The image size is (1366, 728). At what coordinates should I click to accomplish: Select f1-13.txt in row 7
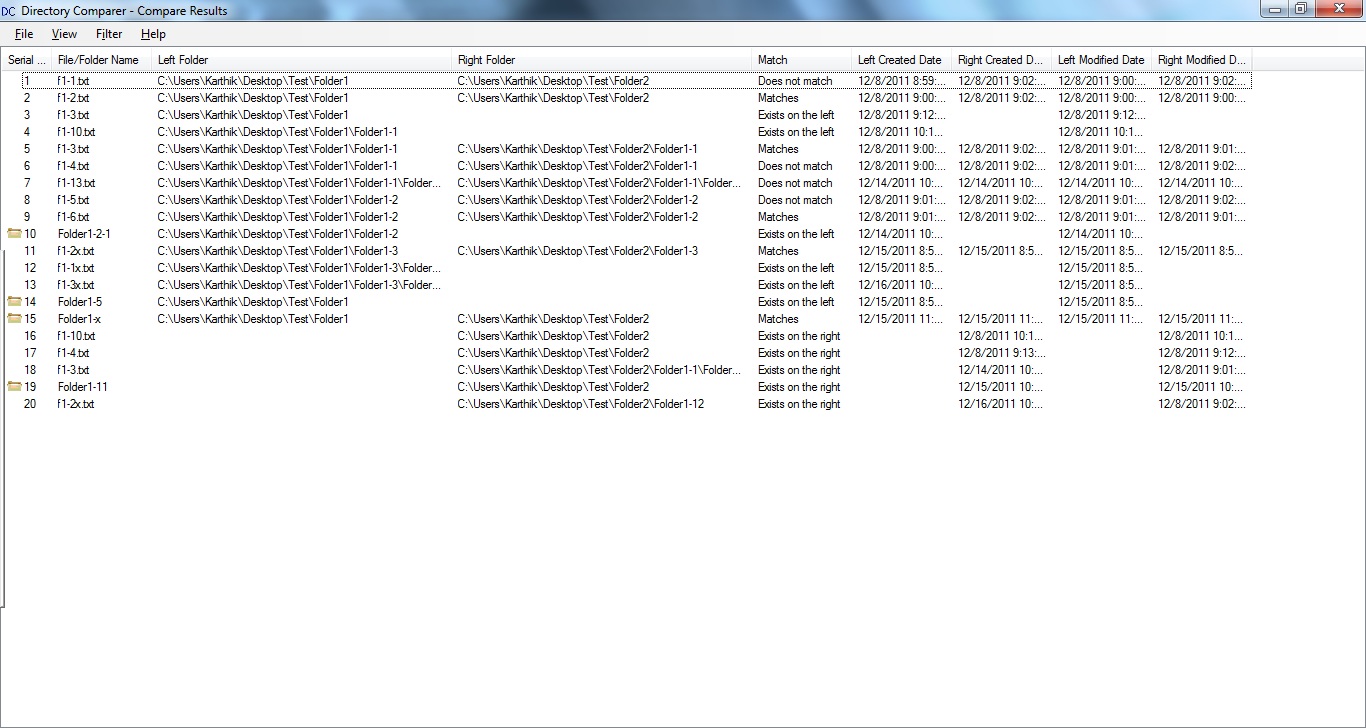coord(76,183)
